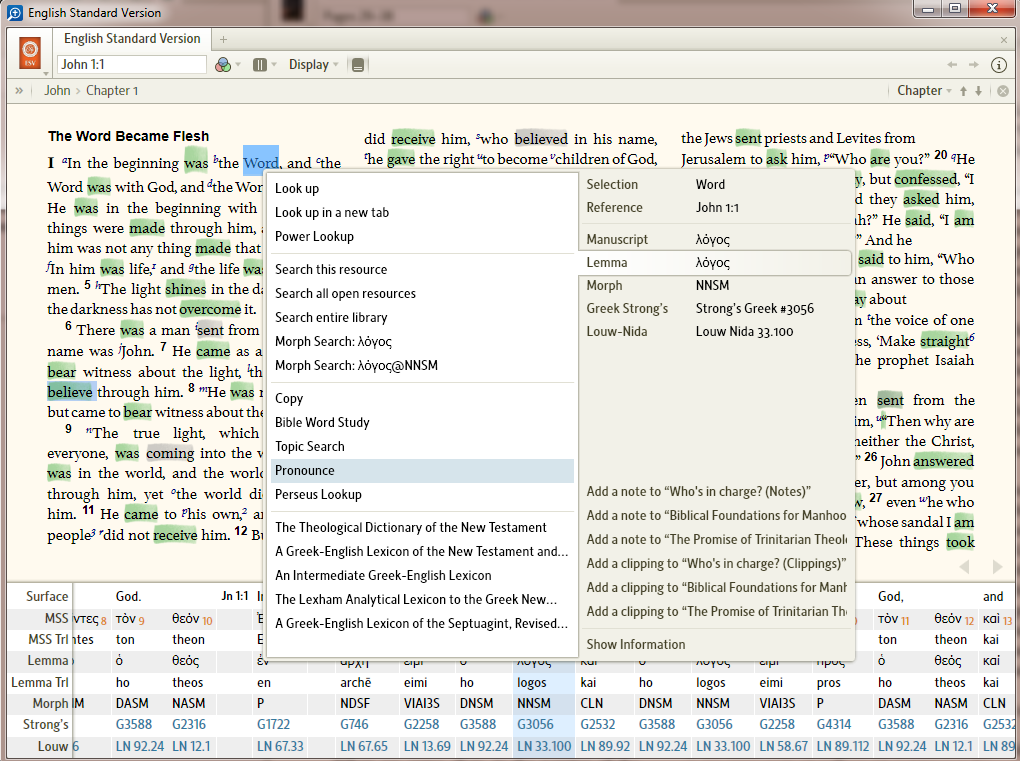Toggle the interlinear pane icon
This screenshot has height=761, width=1020.
point(358,64)
